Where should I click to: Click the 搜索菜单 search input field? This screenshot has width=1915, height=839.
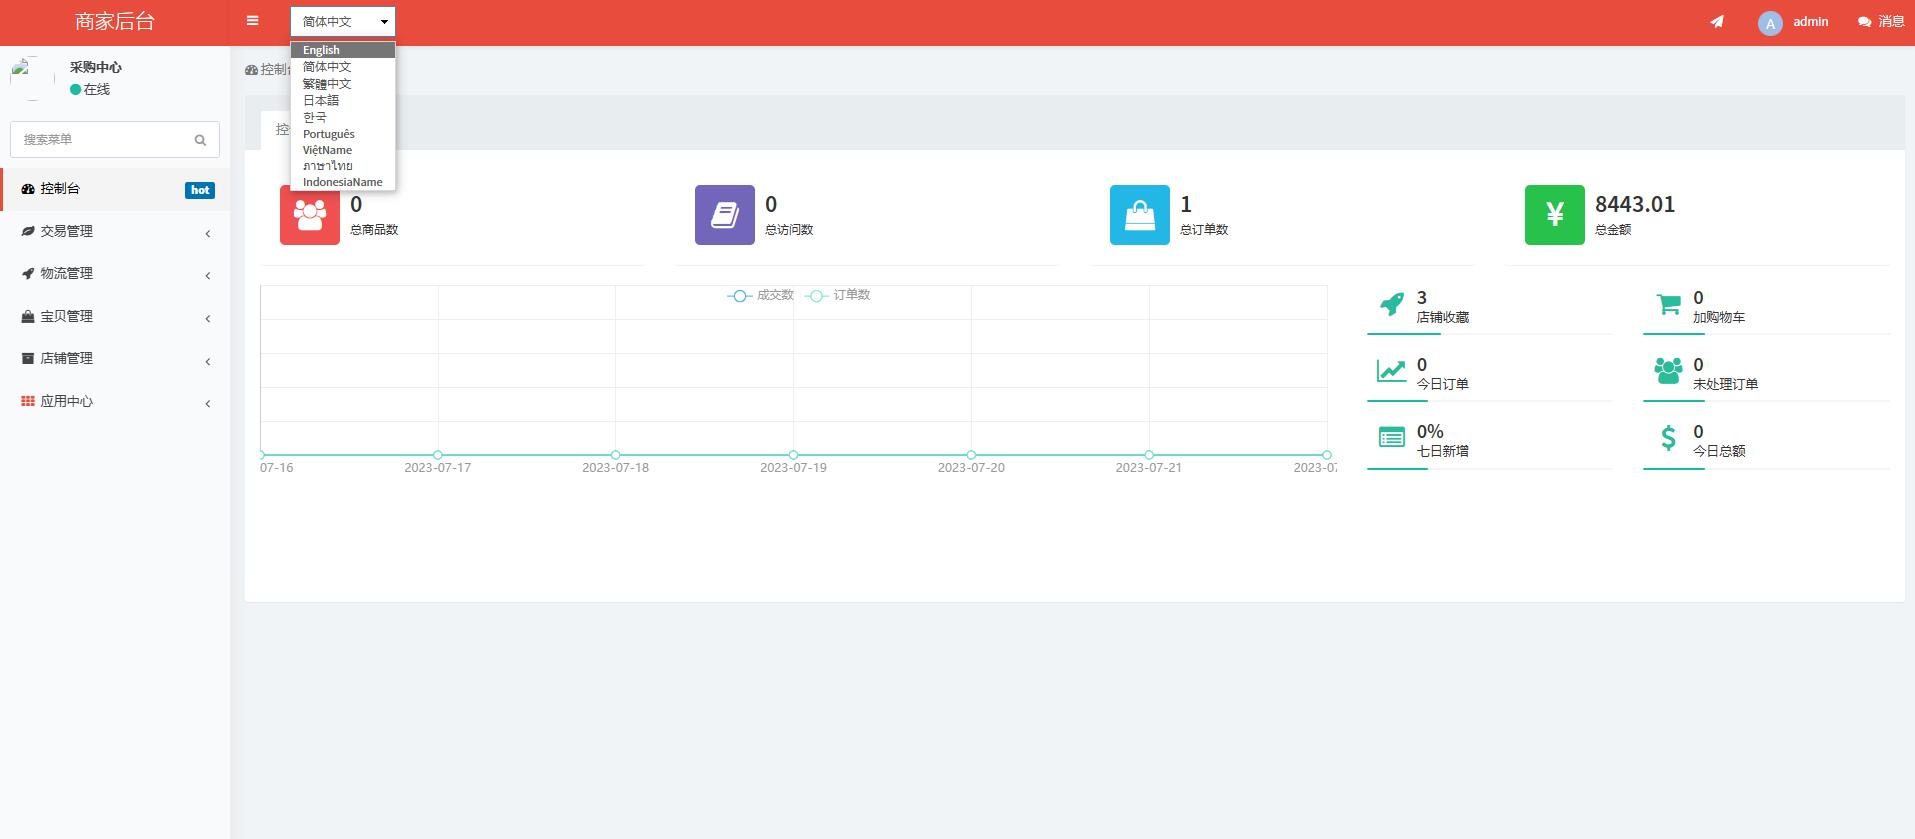[x=100, y=140]
